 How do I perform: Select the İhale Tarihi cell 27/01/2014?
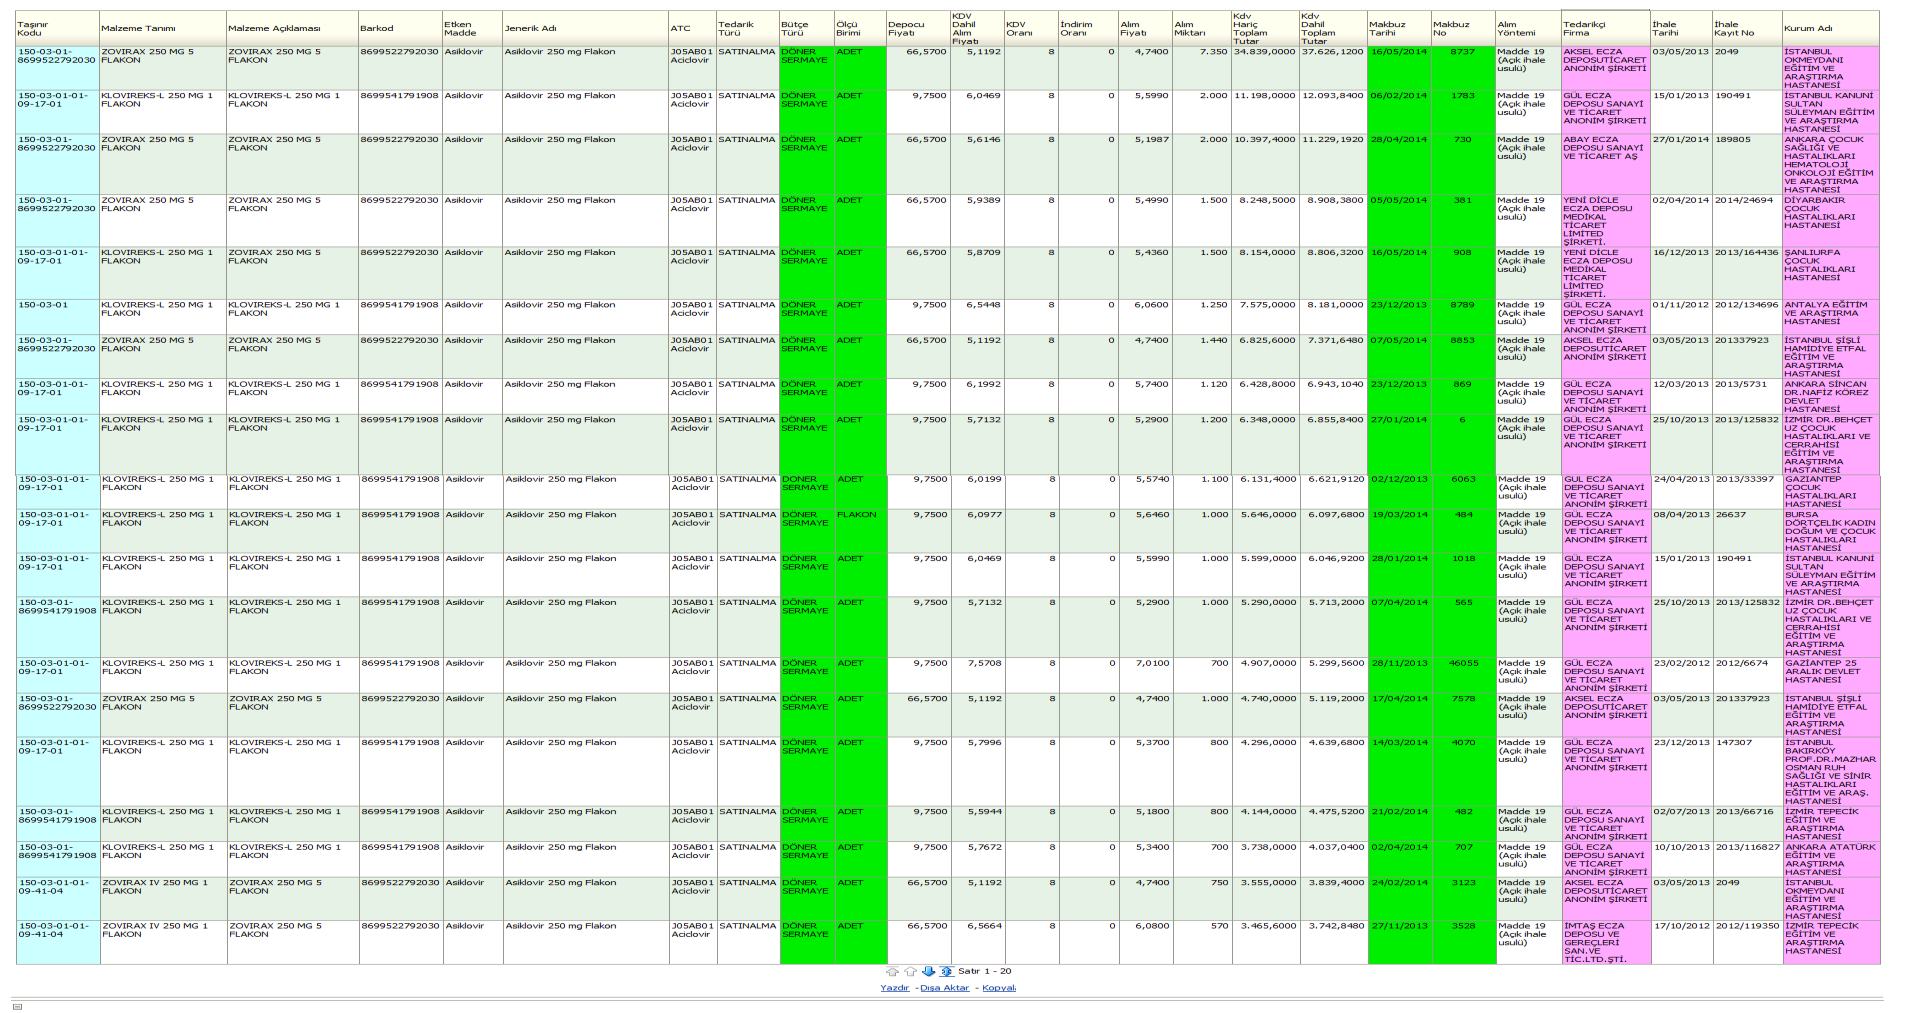pos(1682,164)
